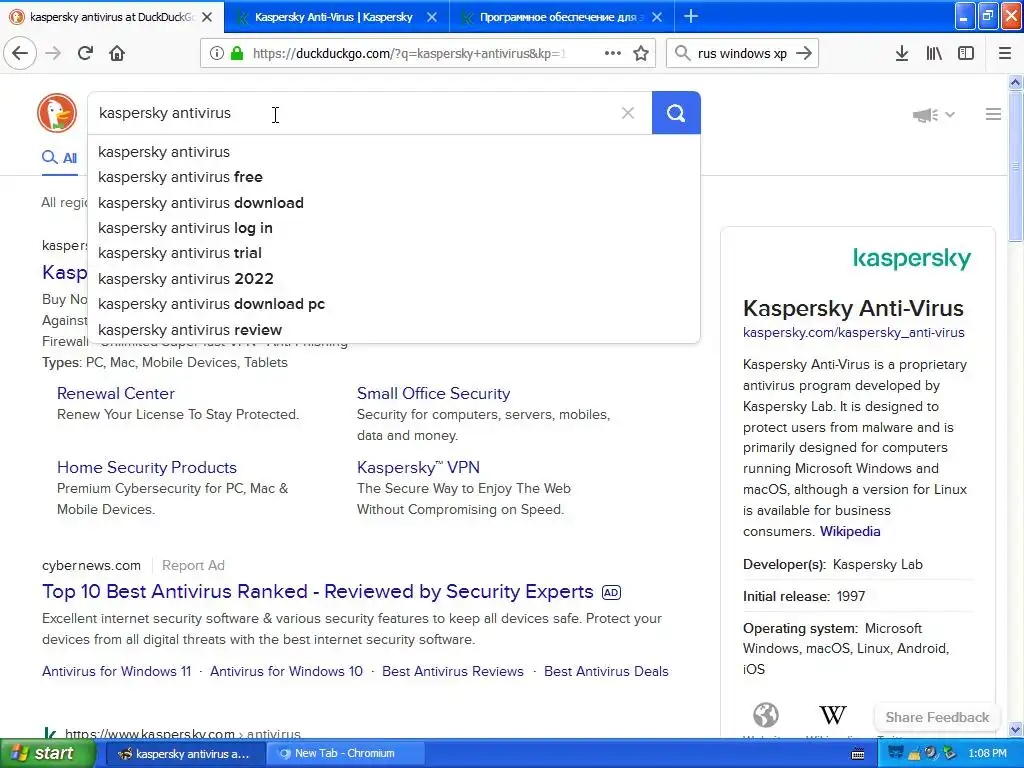
Task: Reload the current page
Action: pos(85,53)
